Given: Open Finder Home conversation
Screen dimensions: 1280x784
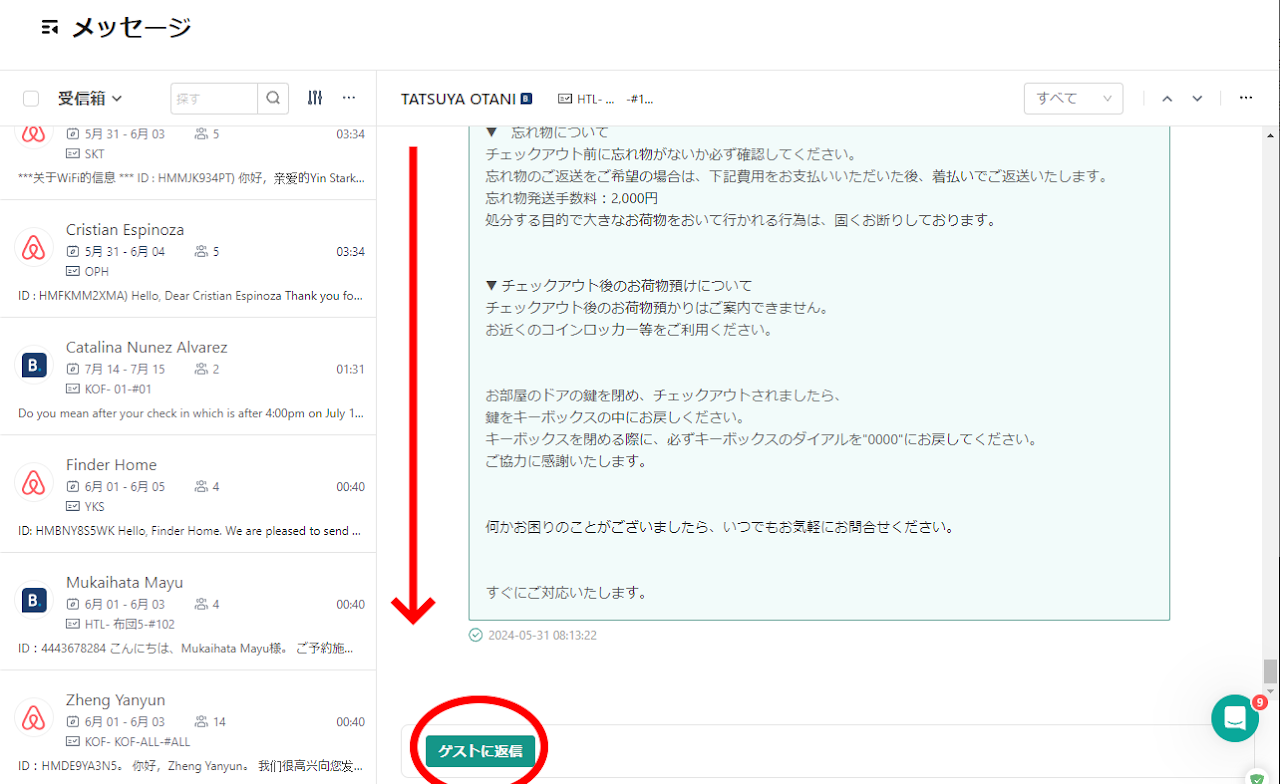Looking at the screenshot, I should pyautogui.click(x=188, y=494).
